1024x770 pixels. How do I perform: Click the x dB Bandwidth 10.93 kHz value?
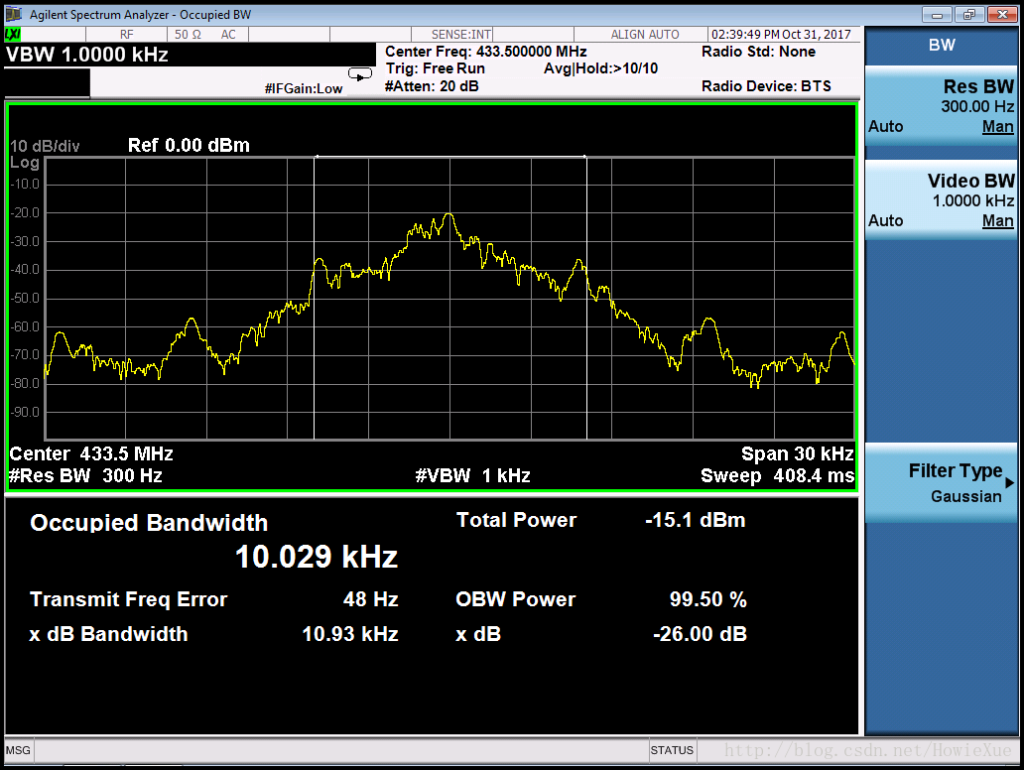350,634
